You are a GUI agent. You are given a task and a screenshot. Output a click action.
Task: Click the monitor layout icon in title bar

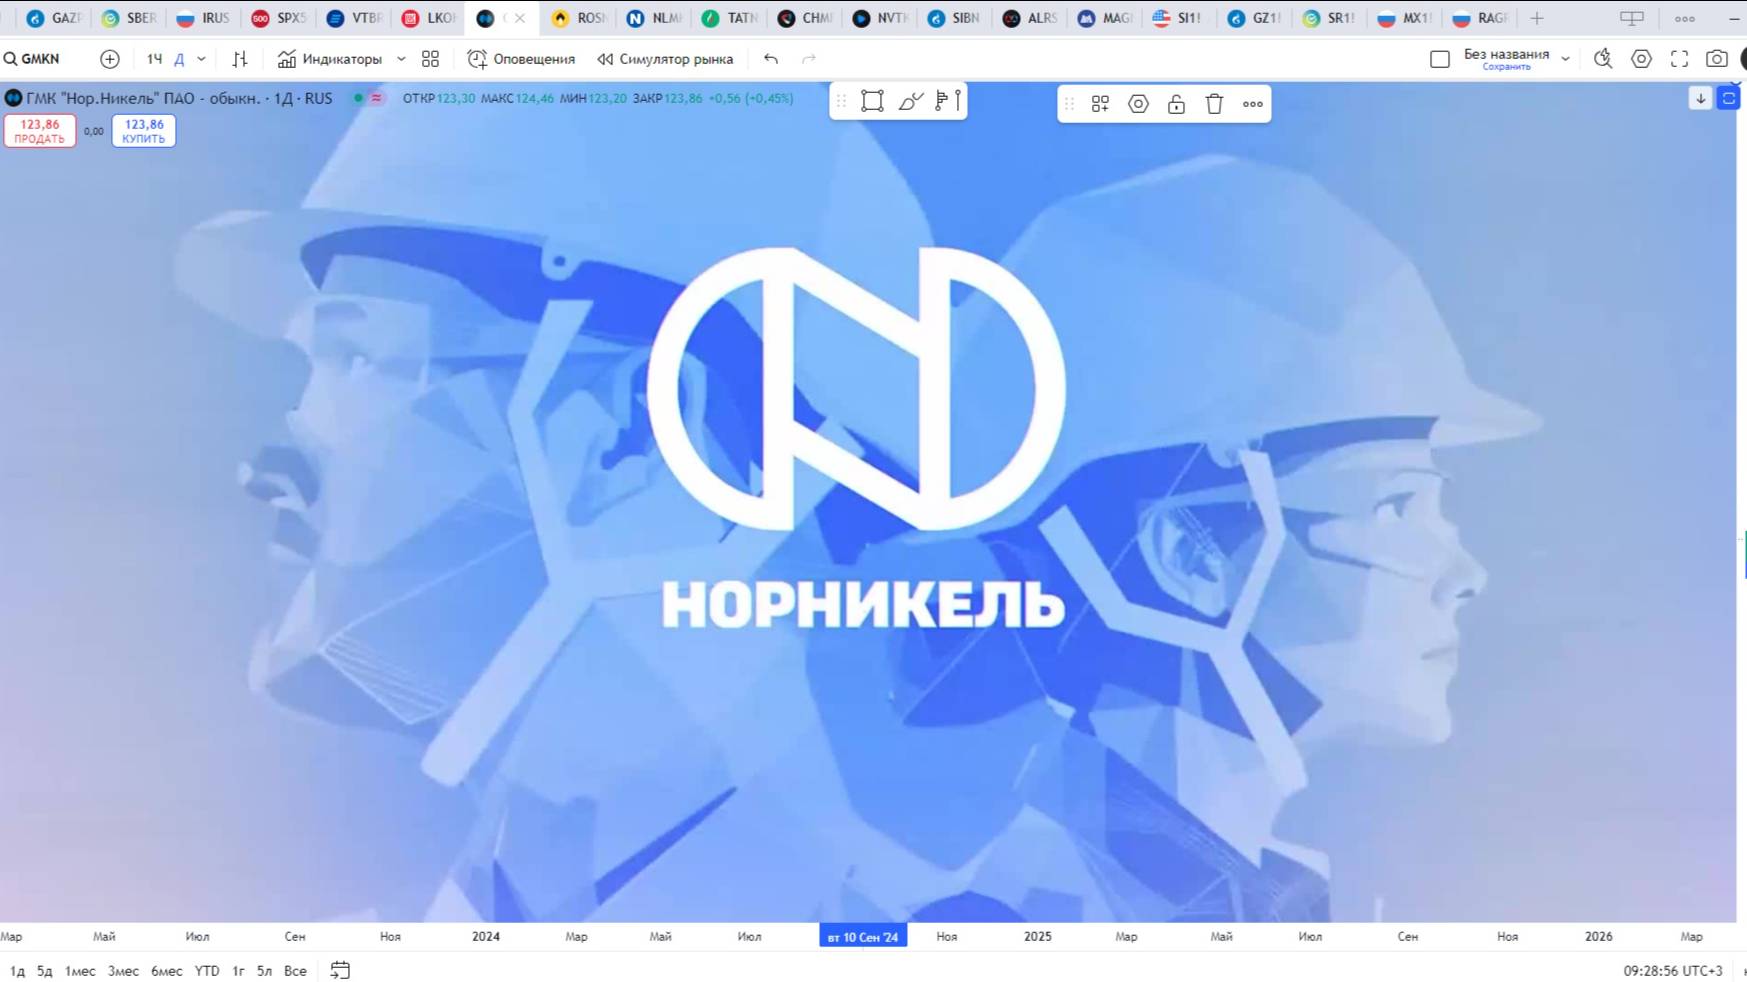[x=1632, y=18]
